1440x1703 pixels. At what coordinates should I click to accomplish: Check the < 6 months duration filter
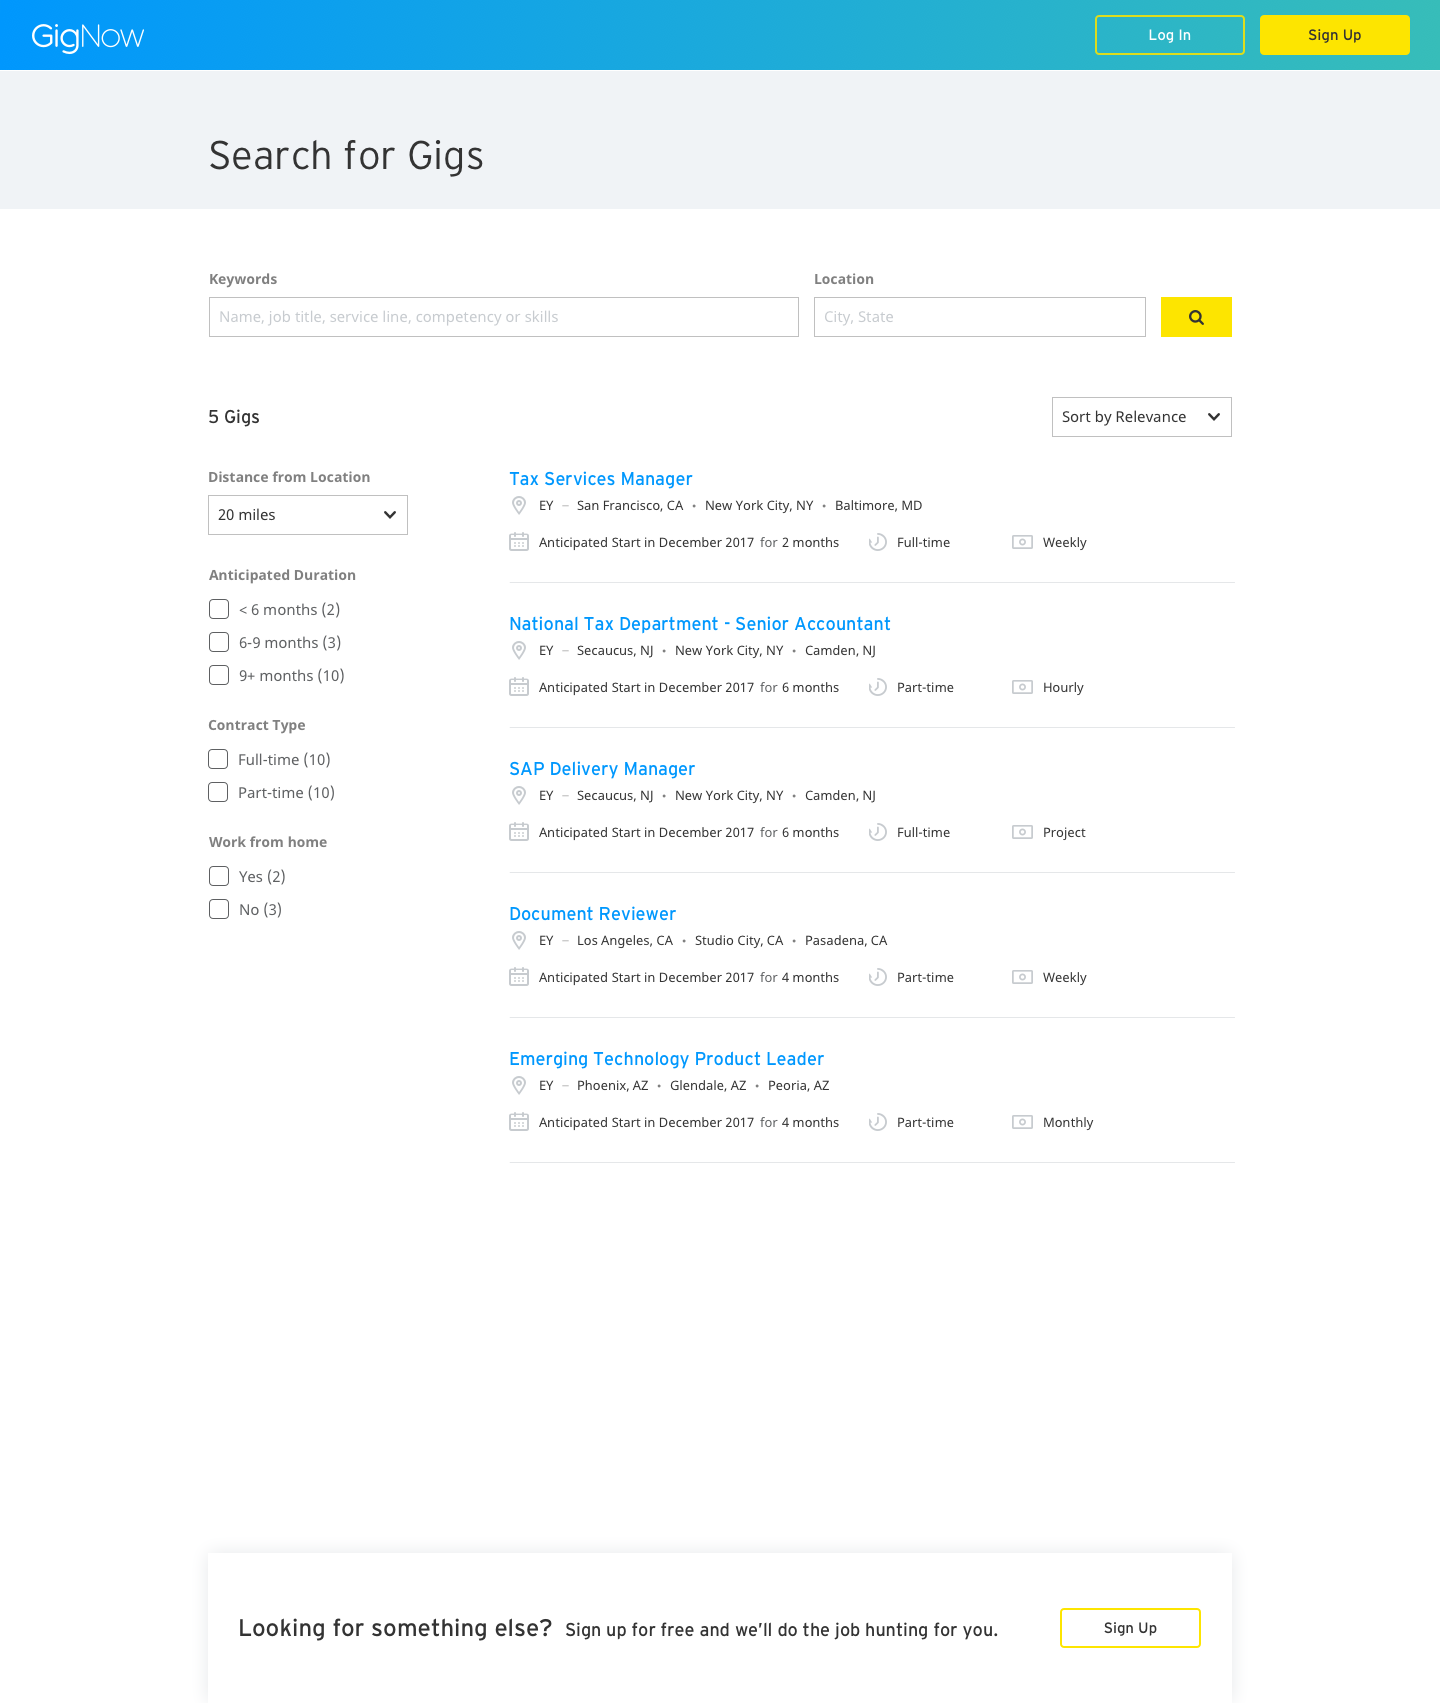pyautogui.click(x=219, y=609)
